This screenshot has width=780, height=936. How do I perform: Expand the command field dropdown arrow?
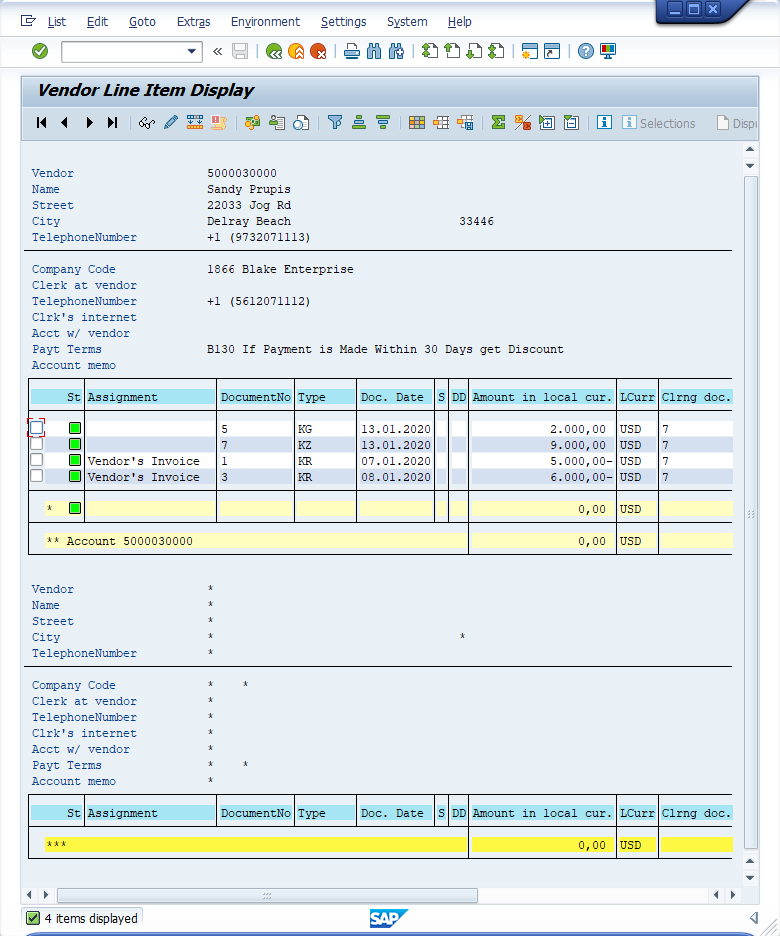point(192,51)
